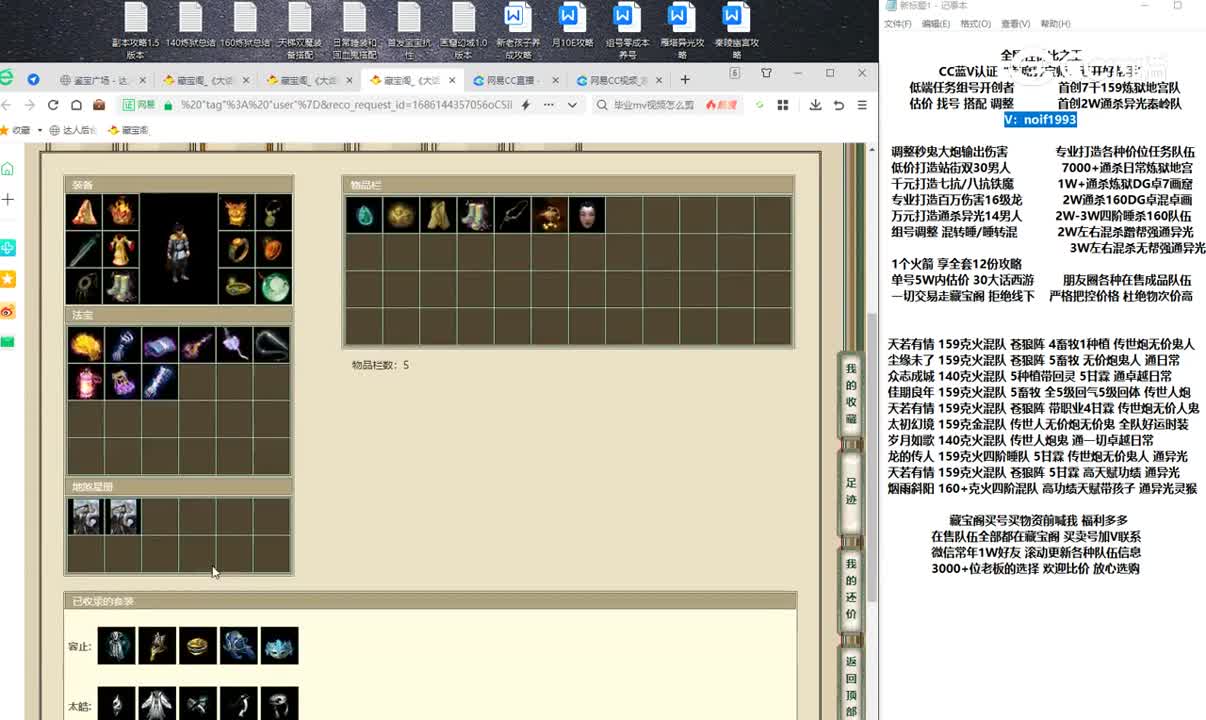The image size is (1206, 720).
Task: Click the browser home icon
Action: (x=75, y=104)
